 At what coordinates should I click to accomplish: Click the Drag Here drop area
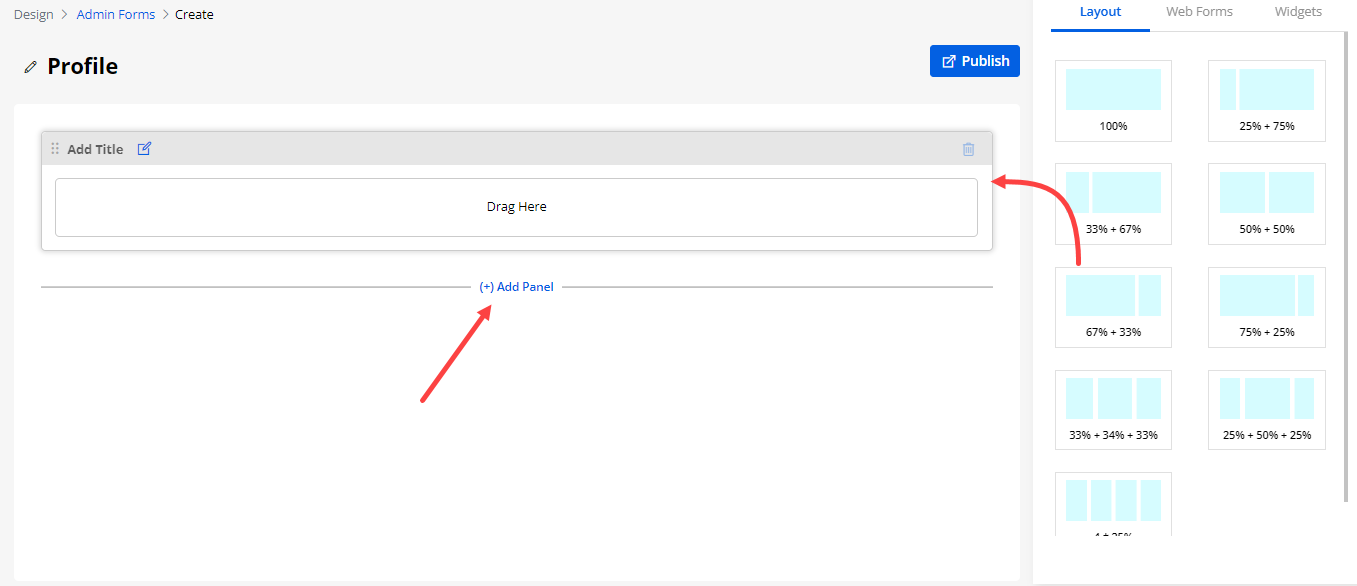pyautogui.click(x=516, y=207)
